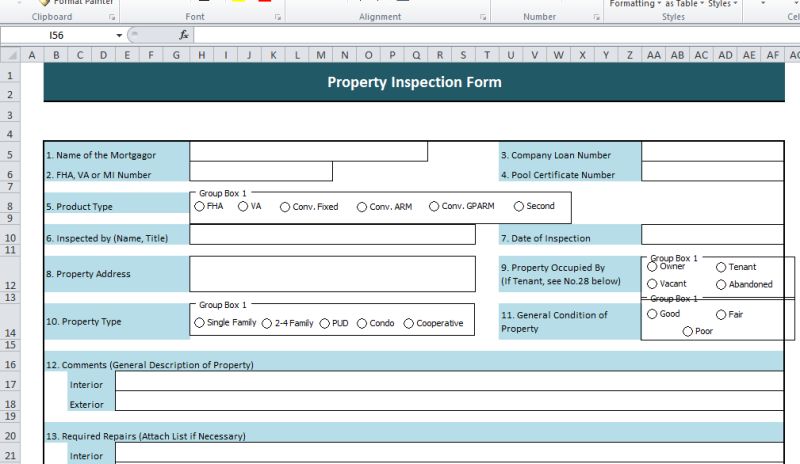The image size is (800, 464).
Task: Click the Name of the Mortgagor field
Action: pos(308,152)
